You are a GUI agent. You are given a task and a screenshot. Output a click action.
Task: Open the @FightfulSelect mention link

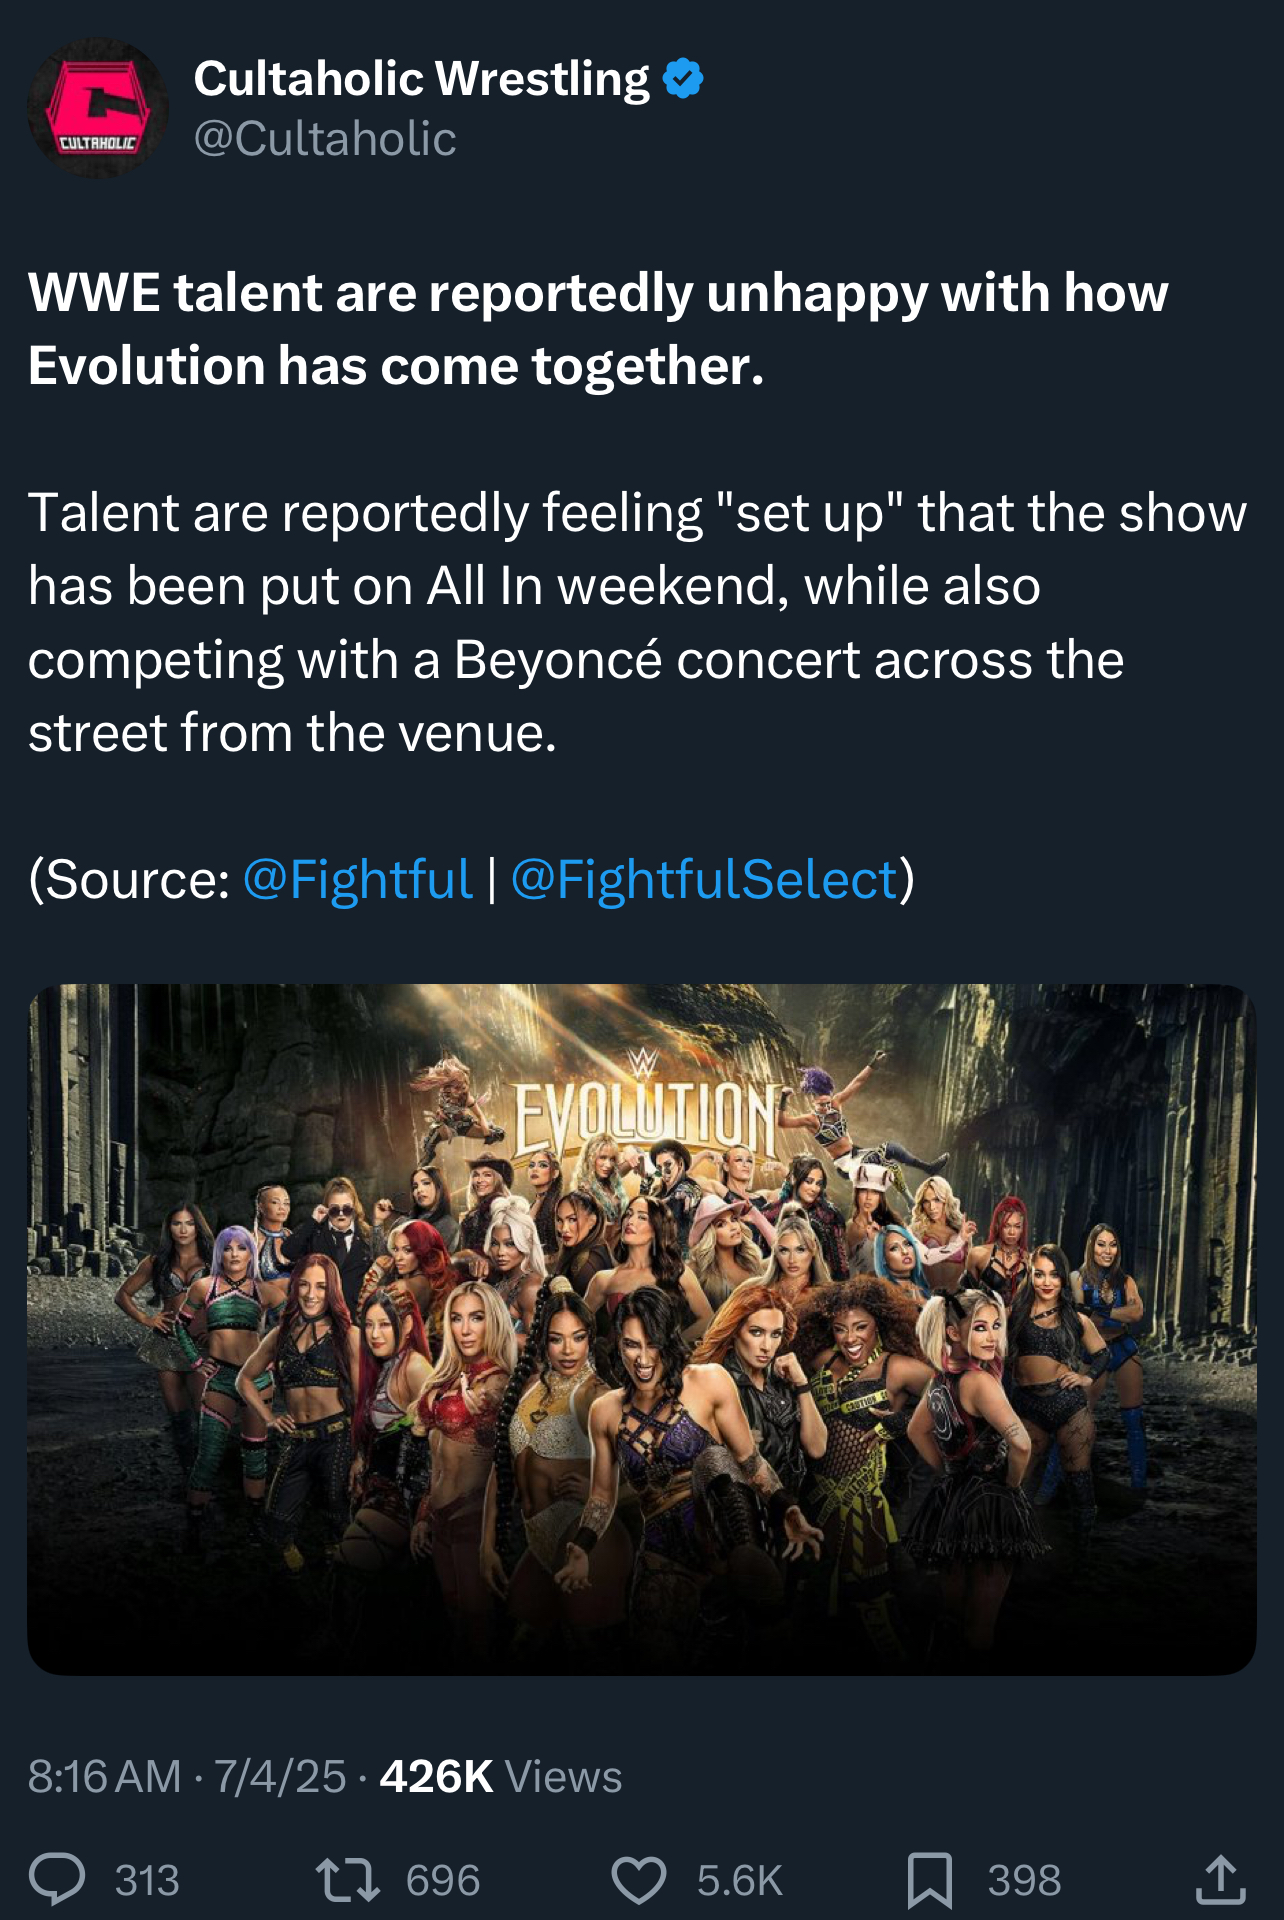pyautogui.click(x=704, y=880)
